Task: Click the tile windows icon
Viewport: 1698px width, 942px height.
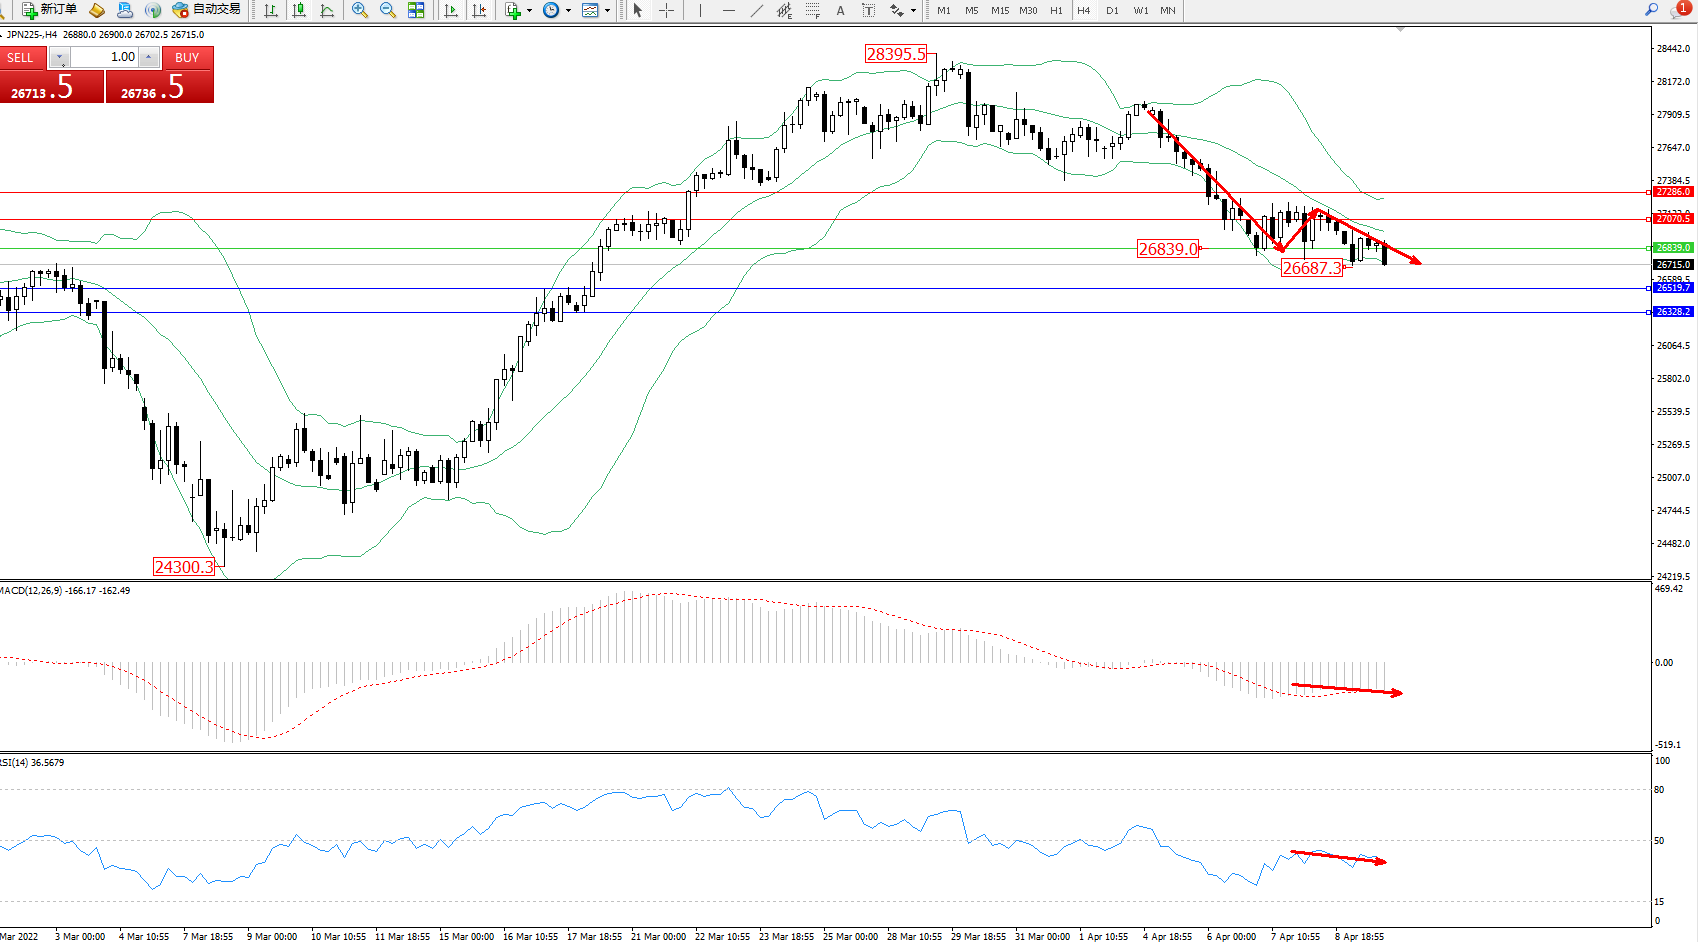Action: tap(416, 10)
